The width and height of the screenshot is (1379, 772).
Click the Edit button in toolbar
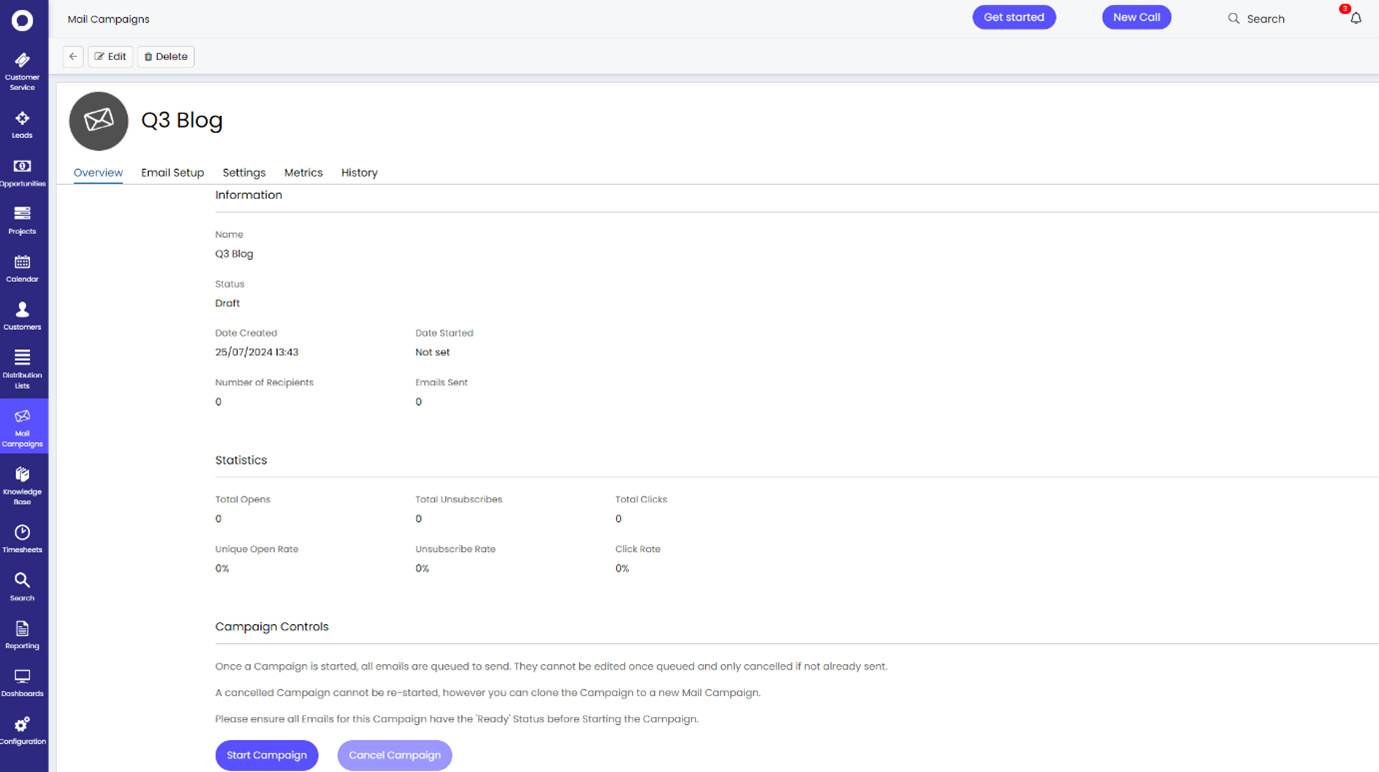[110, 57]
